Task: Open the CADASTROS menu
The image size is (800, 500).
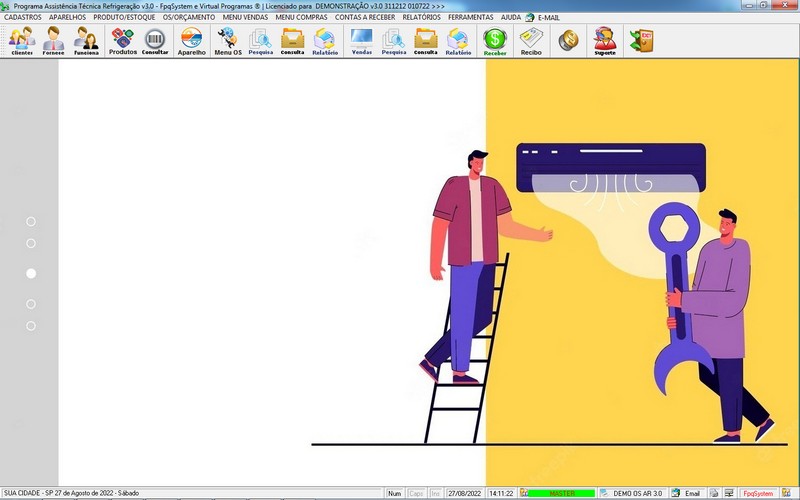Action: (23, 17)
